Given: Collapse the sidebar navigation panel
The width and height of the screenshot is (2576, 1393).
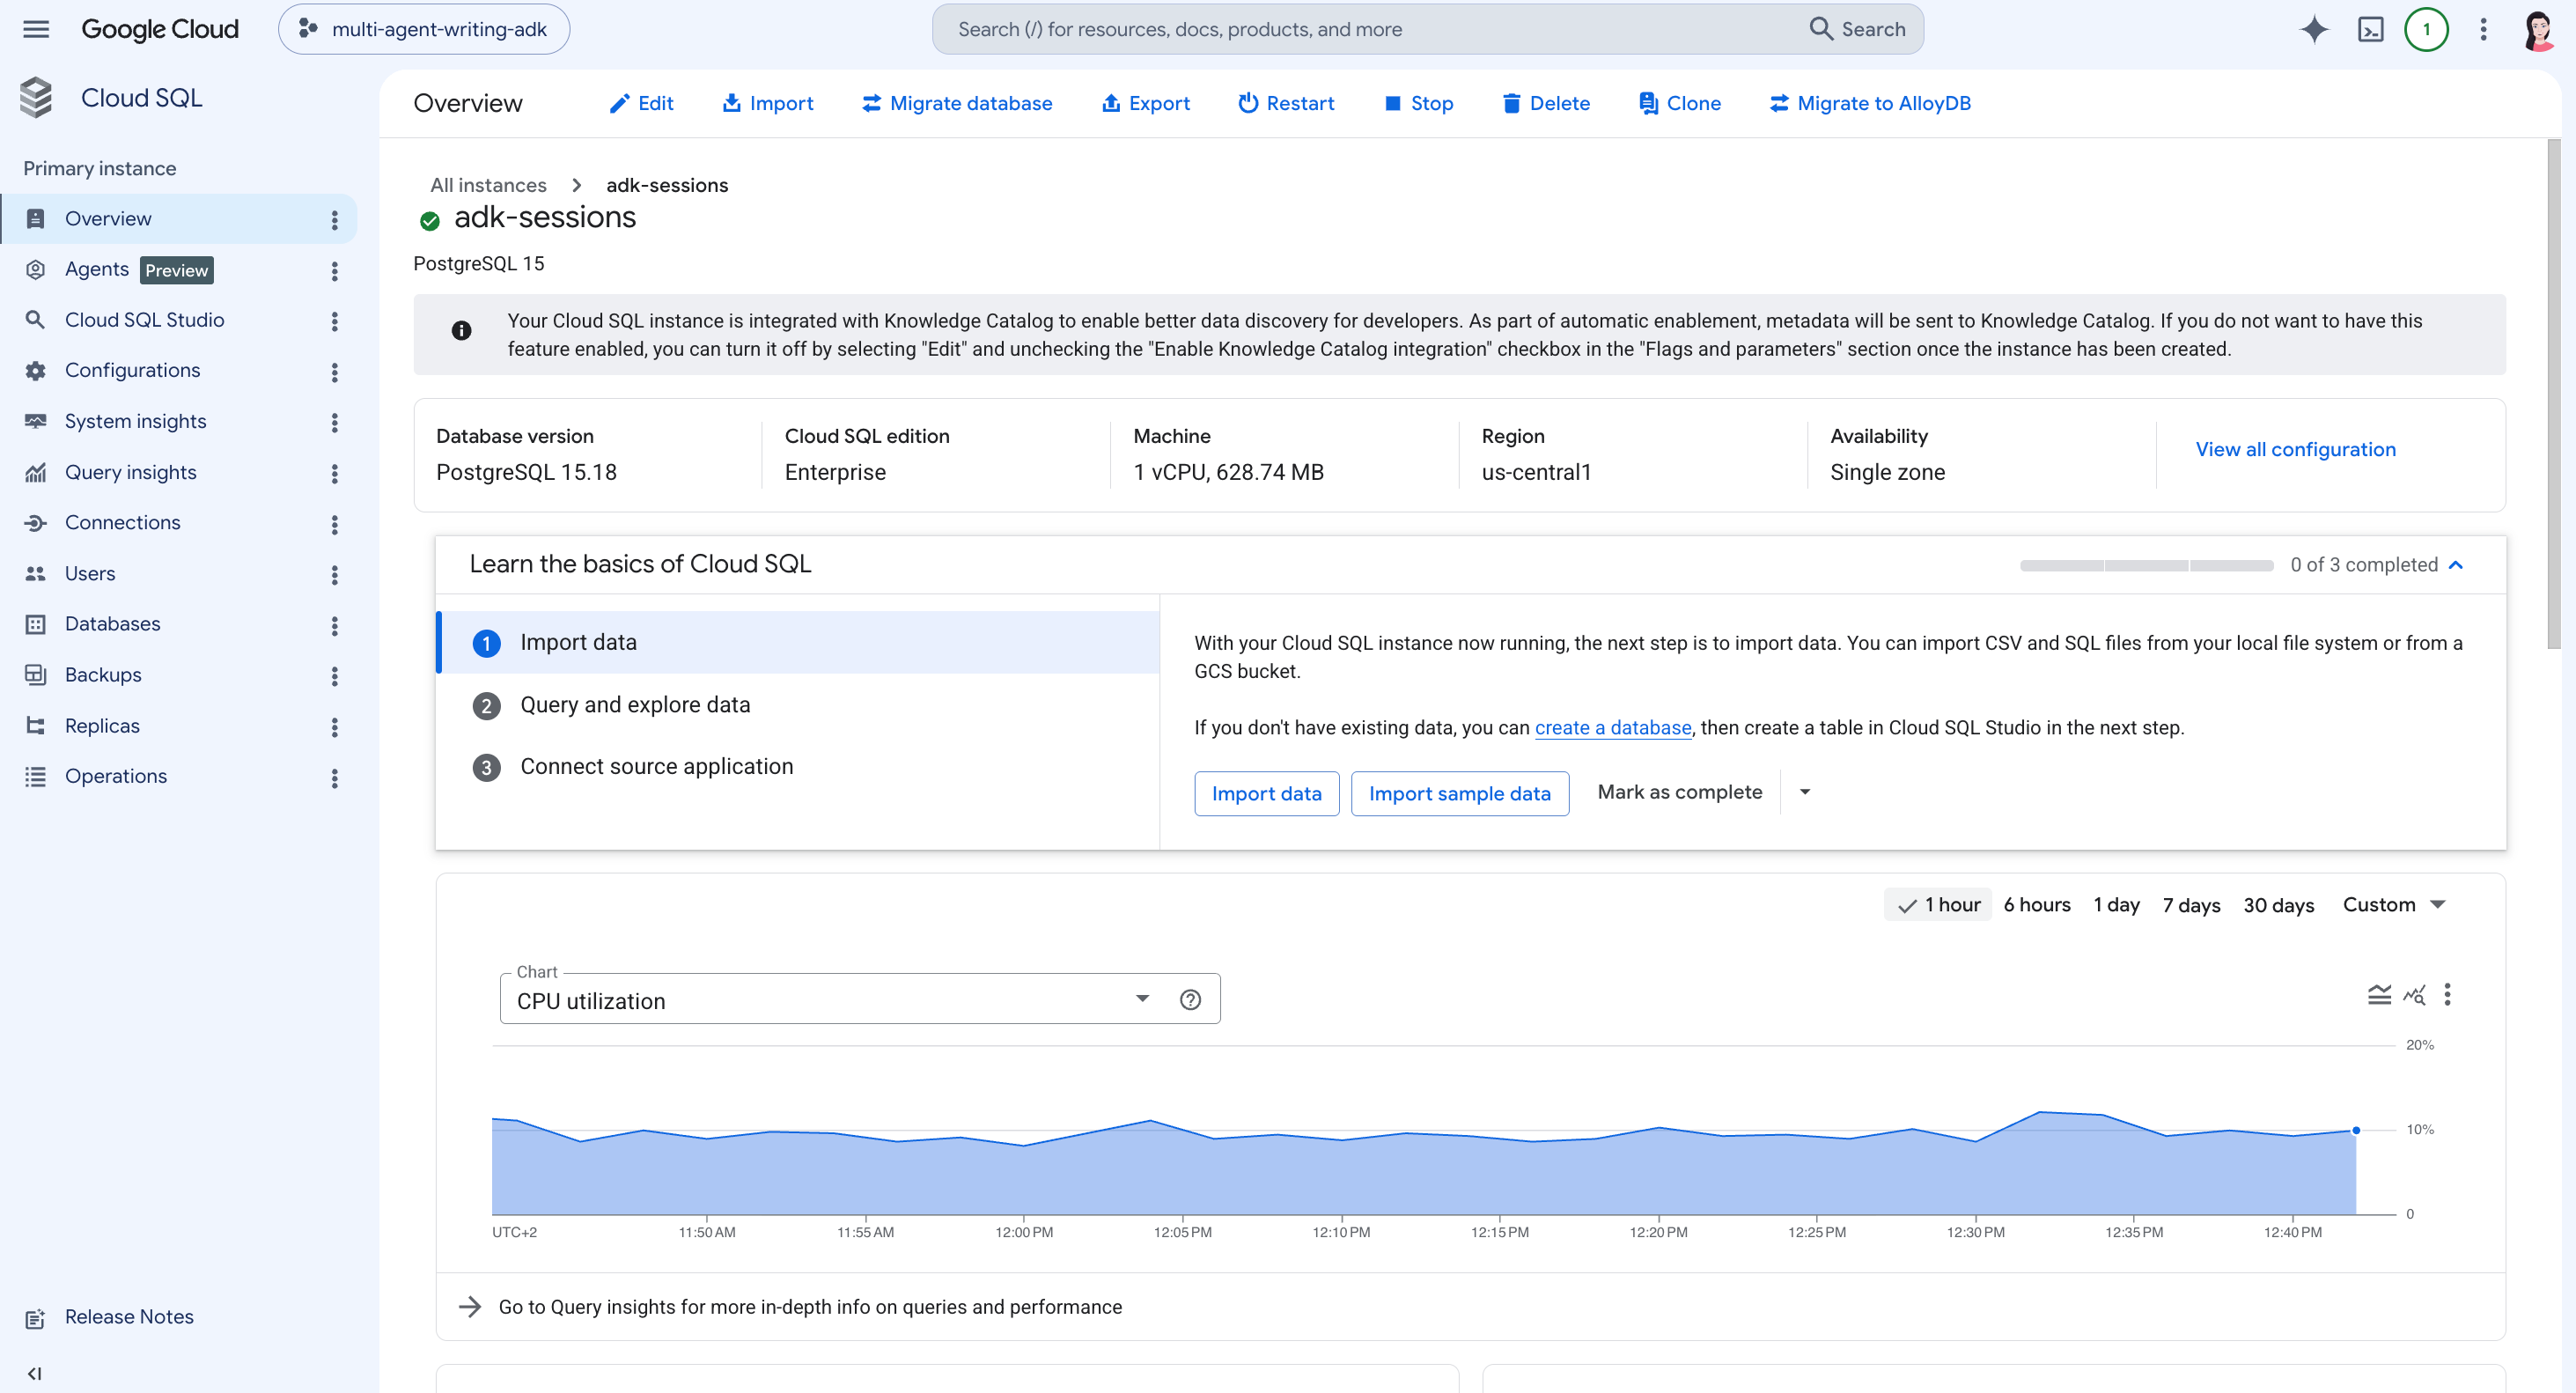Looking at the screenshot, I should pyautogui.click(x=35, y=1373).
